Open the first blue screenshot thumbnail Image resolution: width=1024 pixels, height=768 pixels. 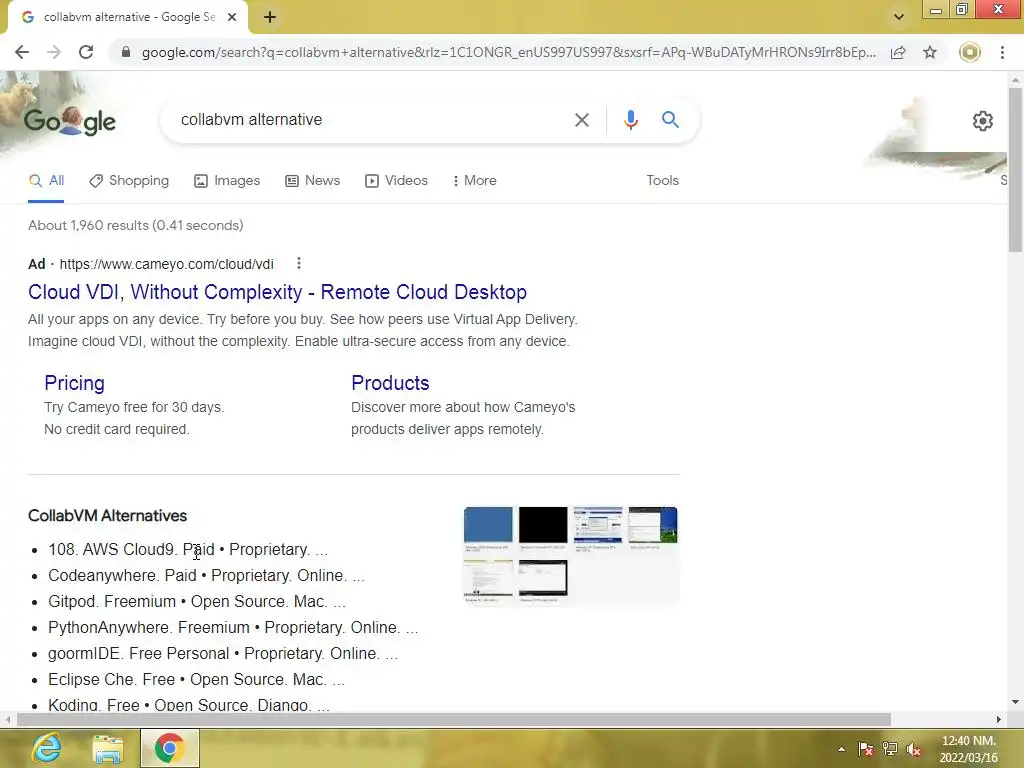(488, 524)
